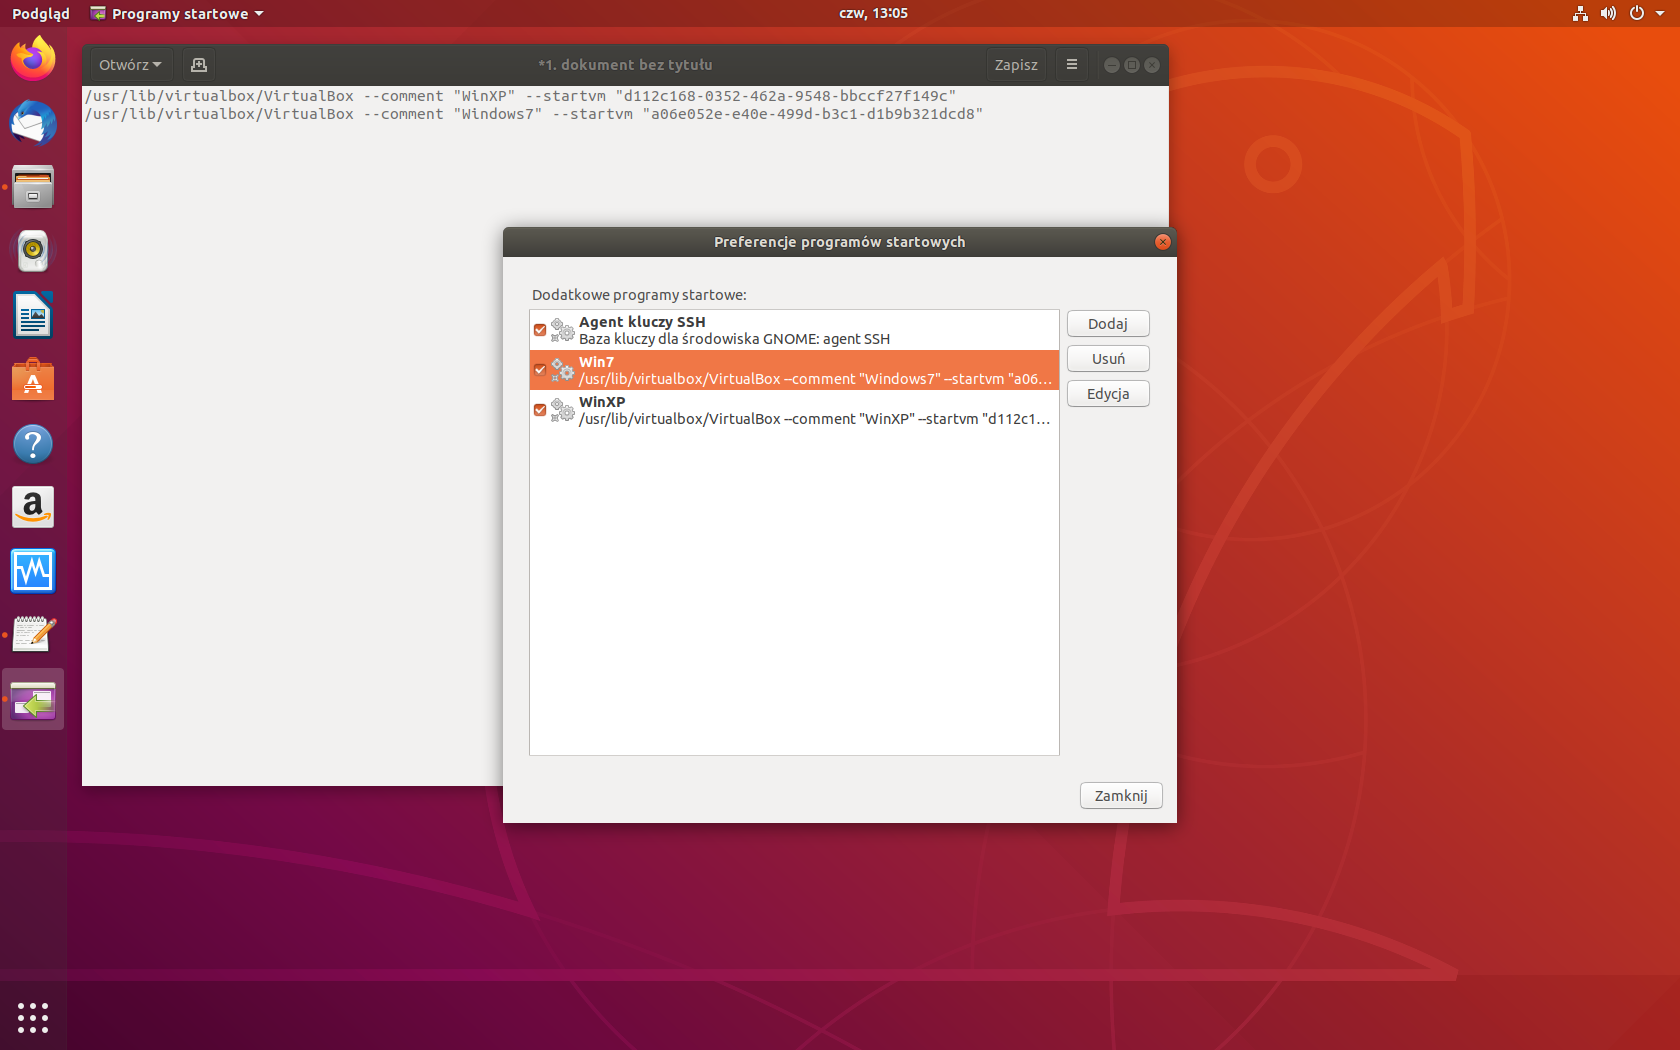
Task: Save document with Zapisz button
Action: click(1016, 65)
